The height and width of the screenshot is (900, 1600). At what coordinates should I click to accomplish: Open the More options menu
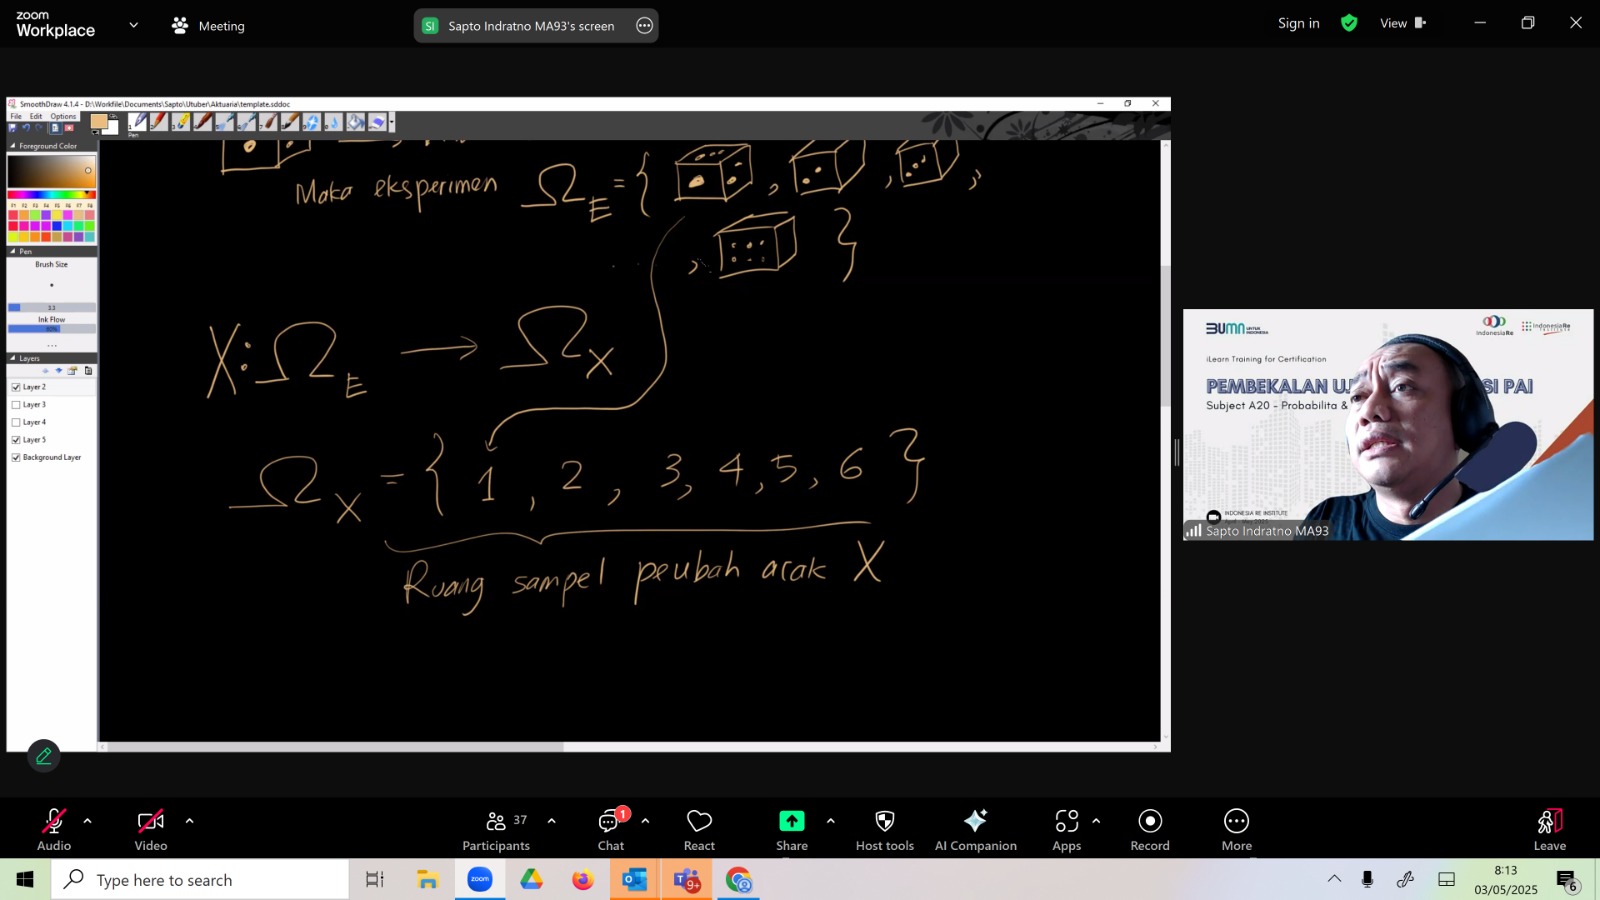(x=1237, y=830)
